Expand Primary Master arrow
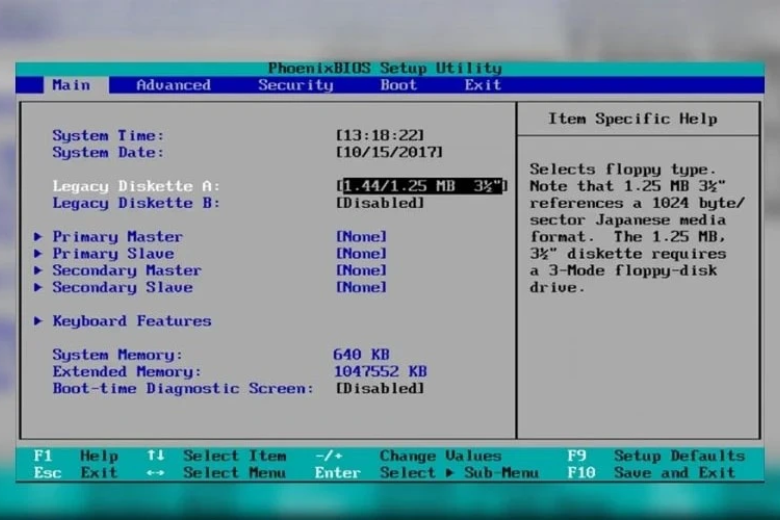Viewport: 780px width, 520px height. (38, 237)
